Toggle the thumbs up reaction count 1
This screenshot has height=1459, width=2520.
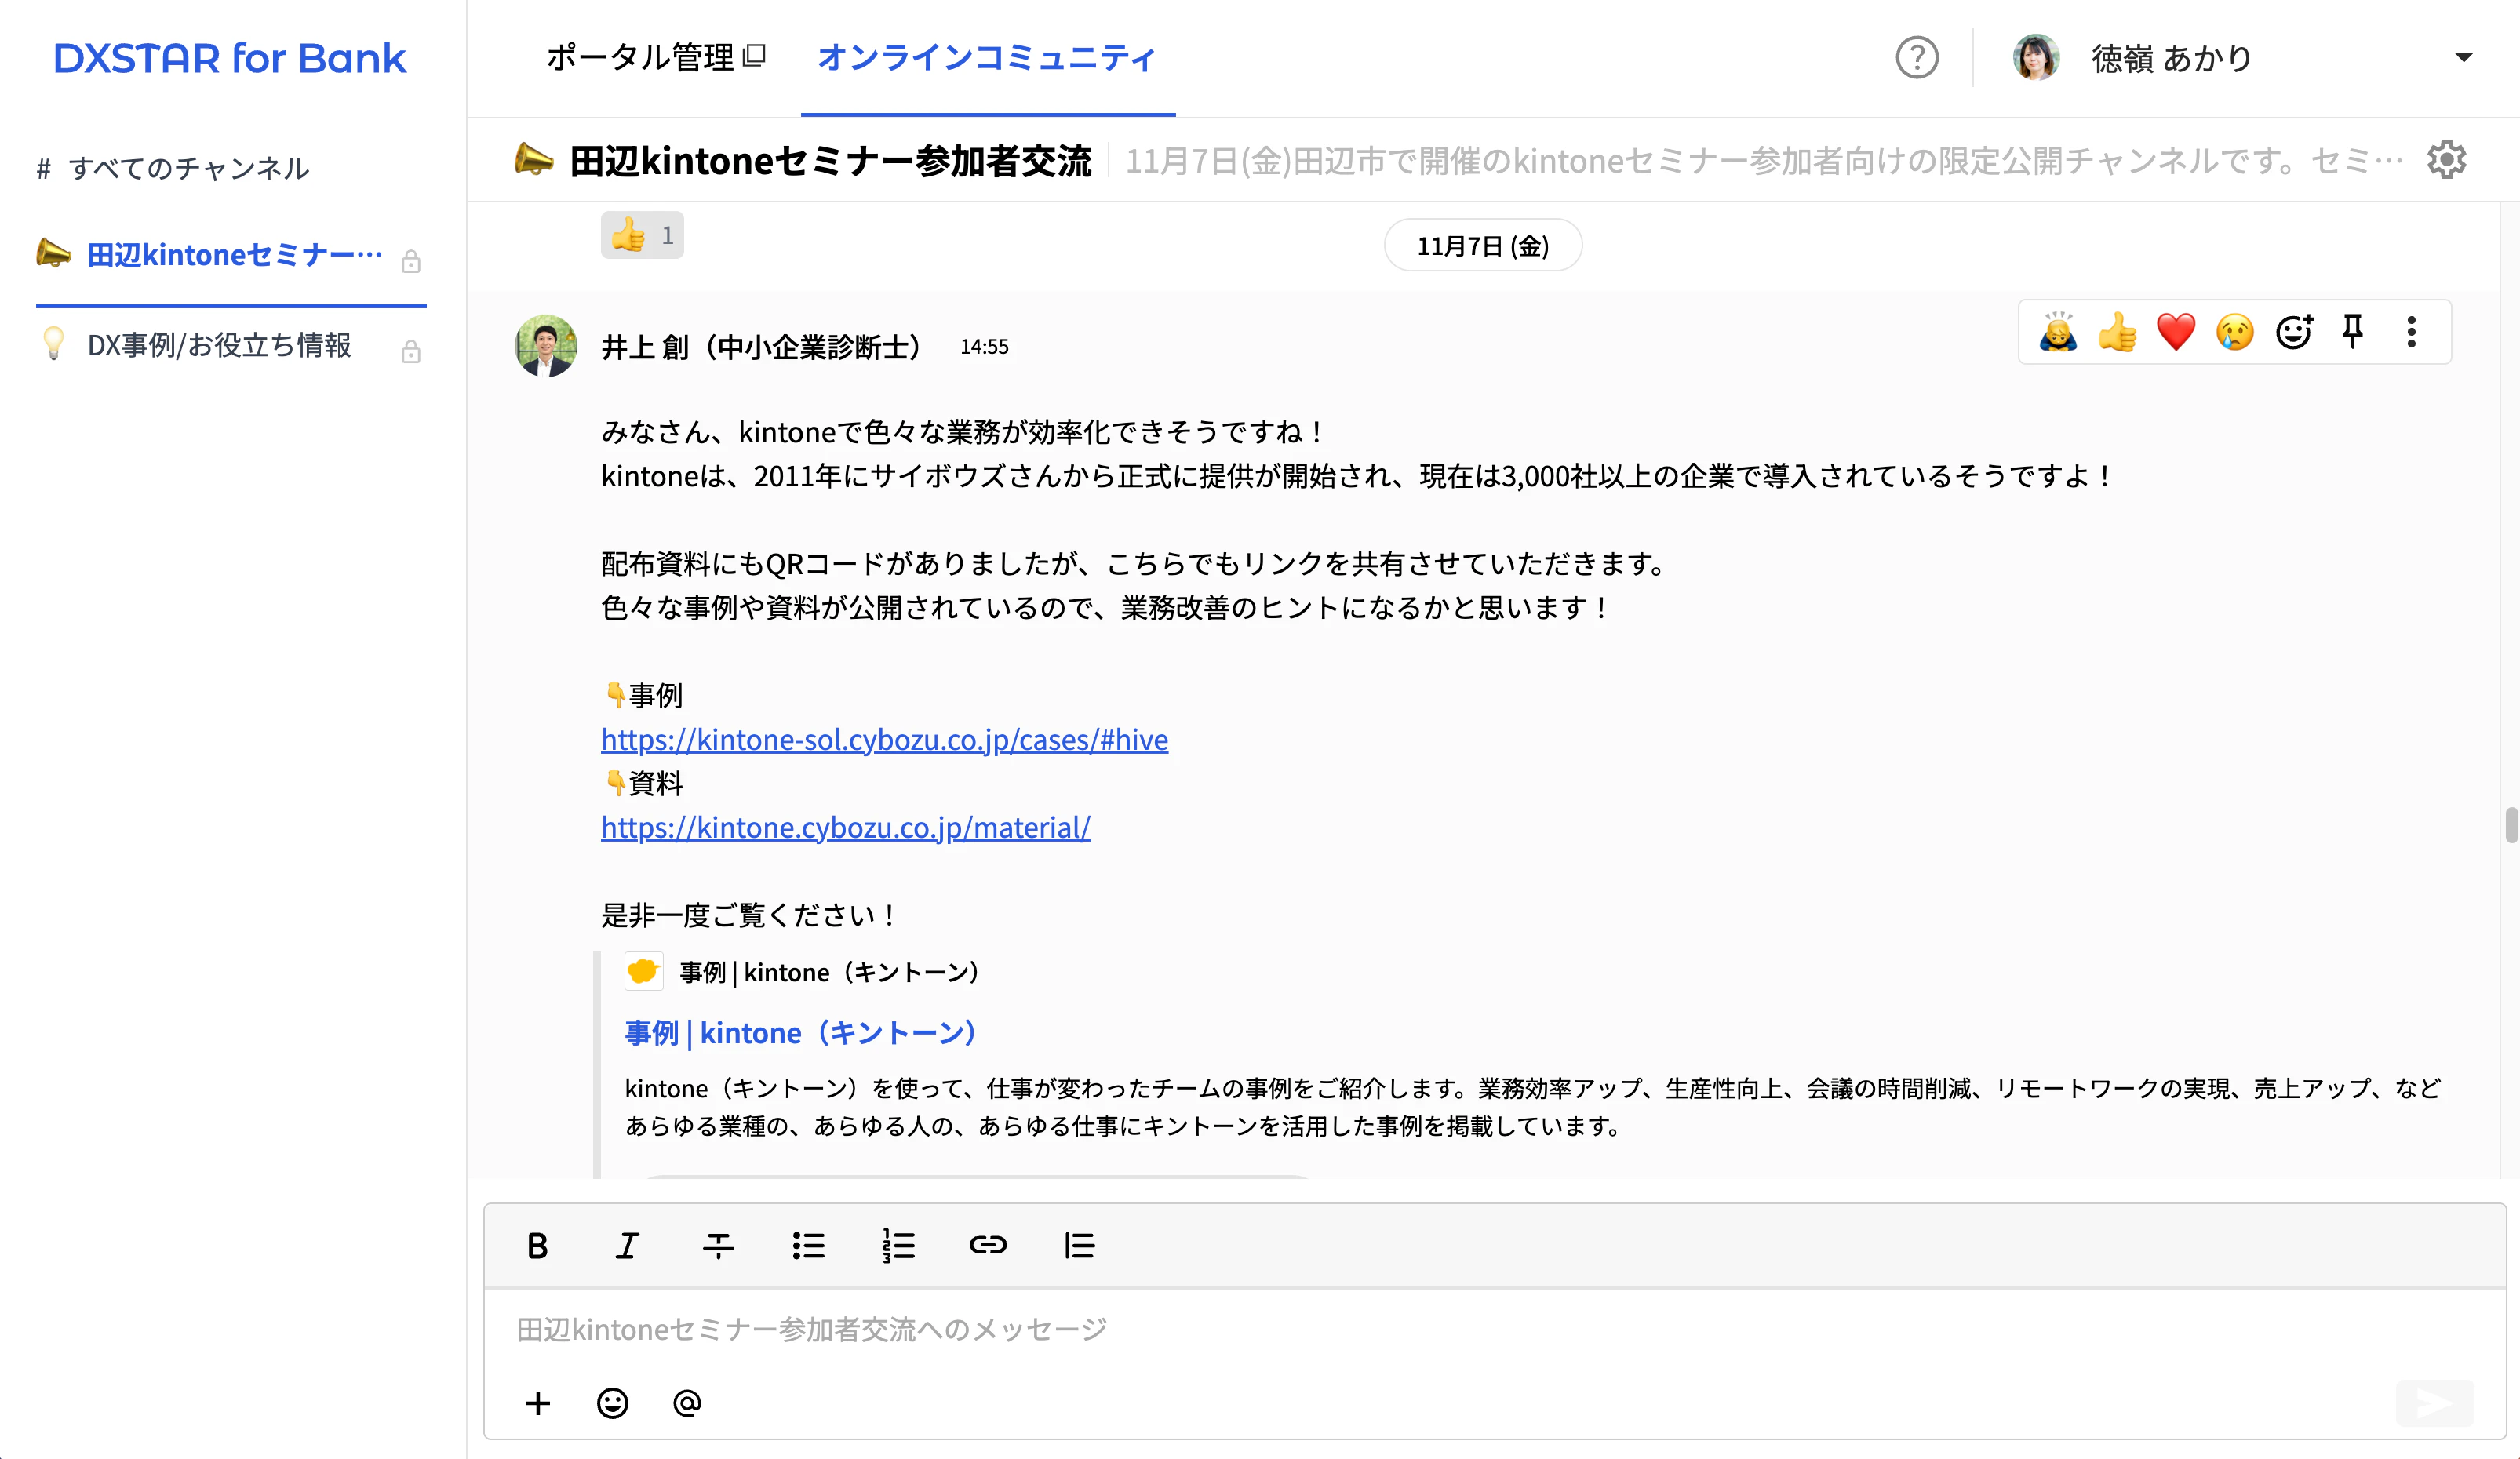point(642,235)
